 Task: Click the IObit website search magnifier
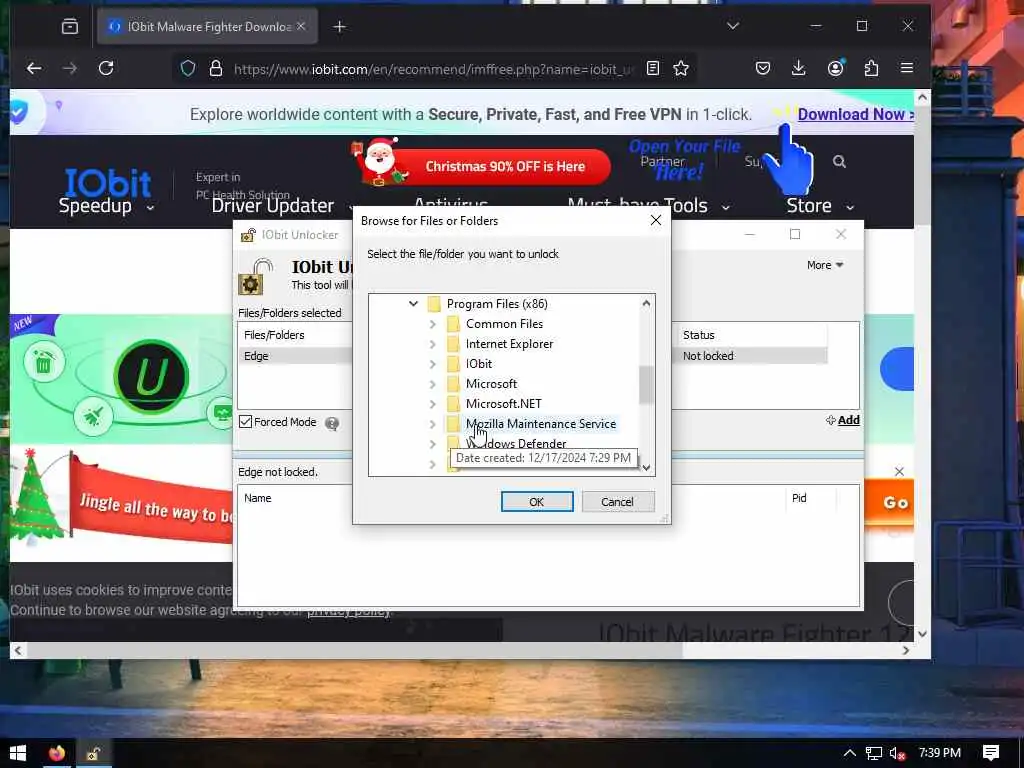pos(839,161)
